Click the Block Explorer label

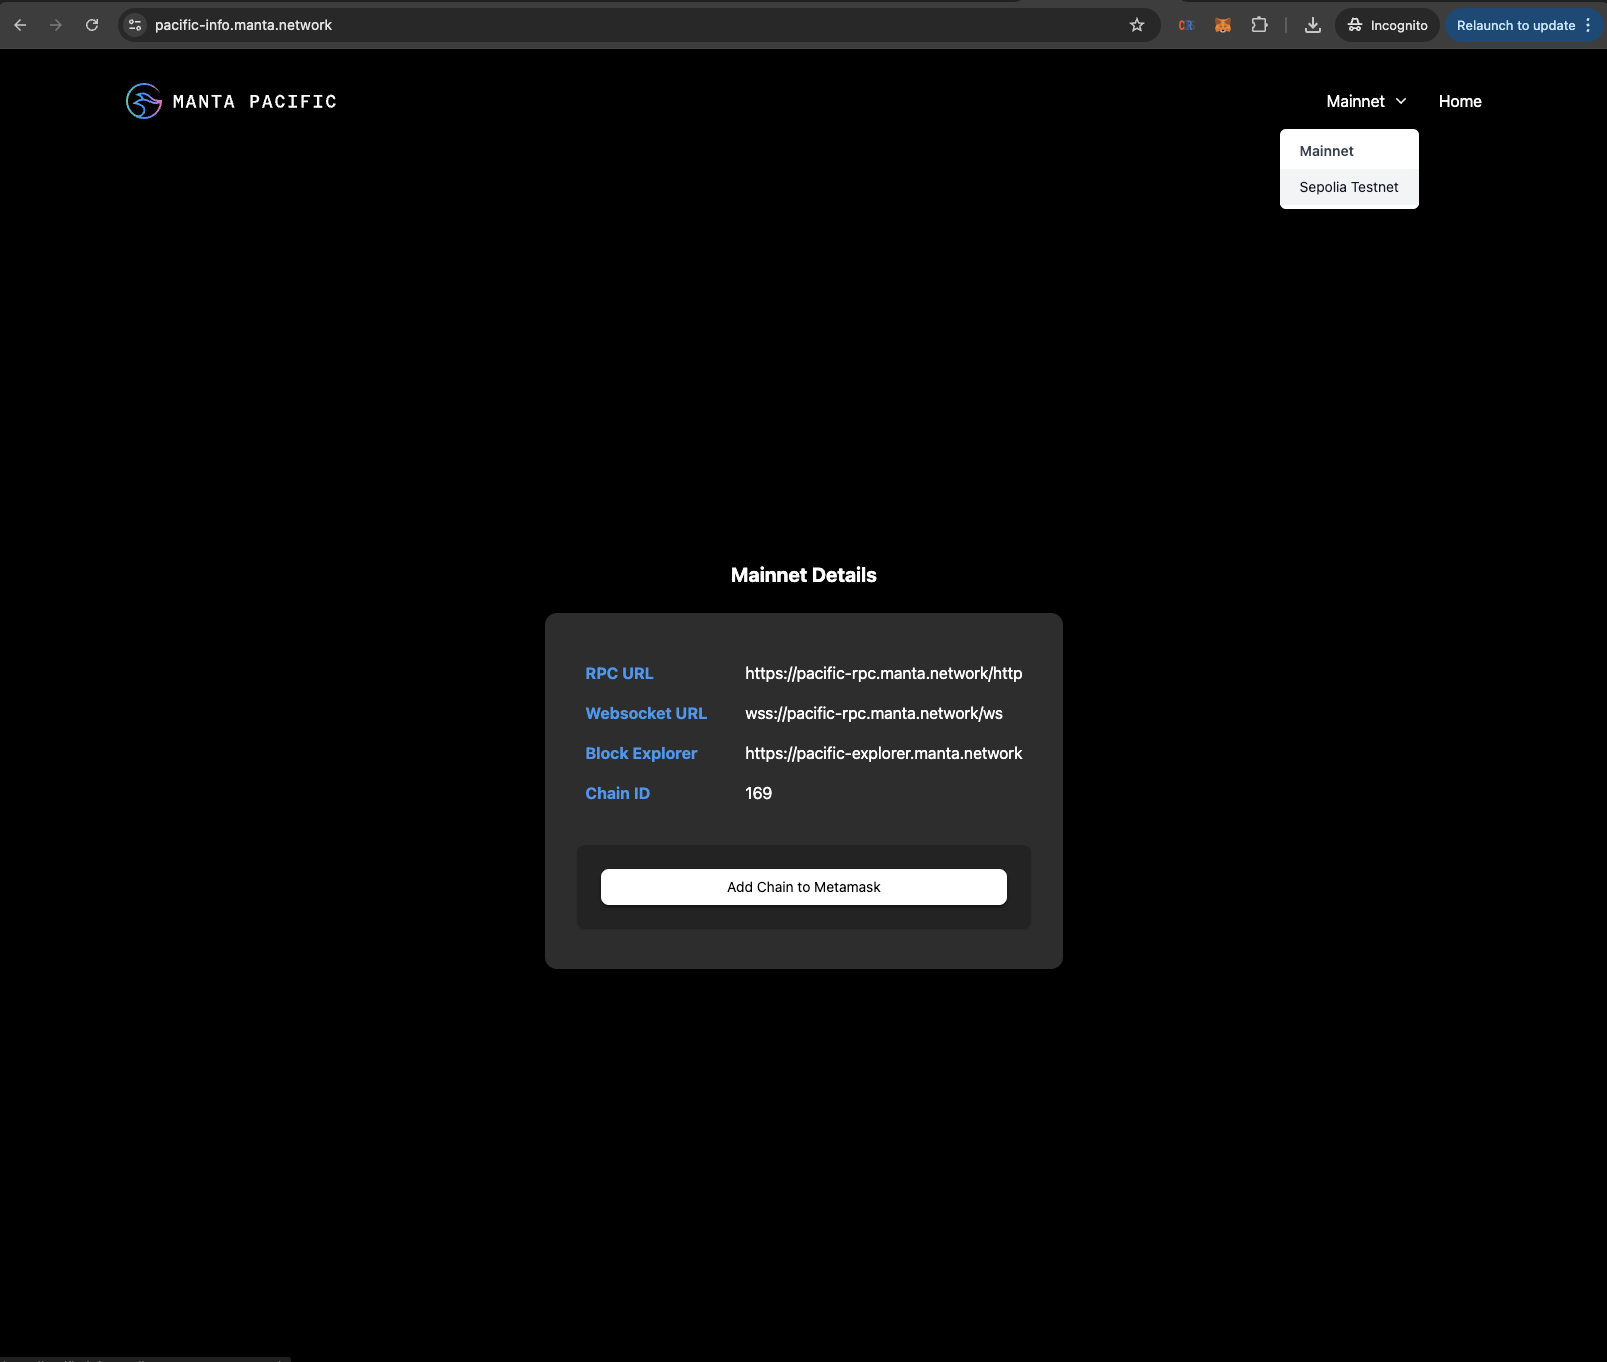pyautogui.click(x=641, y=753)
